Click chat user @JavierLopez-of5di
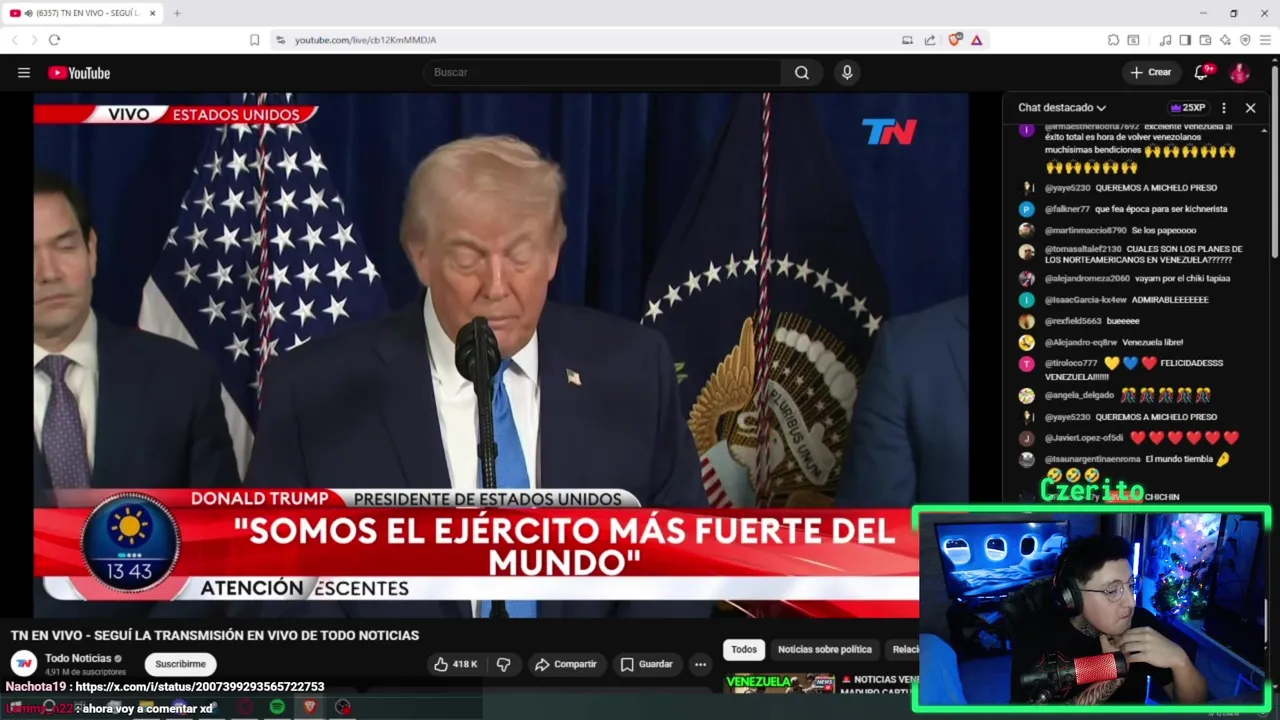Screen dimensions: 1280x720 click(x=1084, y=438)
